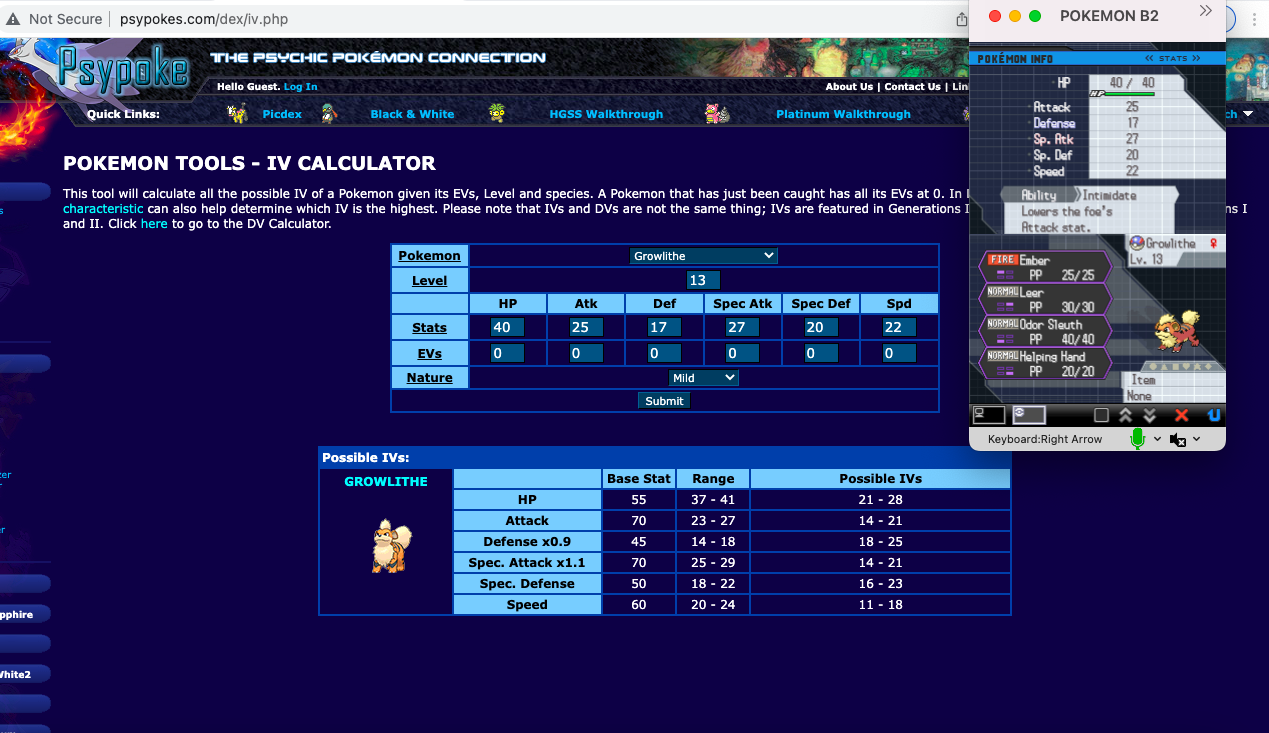This screenshot has height=733, width=1269.
Task: Toggle the square checkbox in emulator toolbar
Action: [1101, 415]
